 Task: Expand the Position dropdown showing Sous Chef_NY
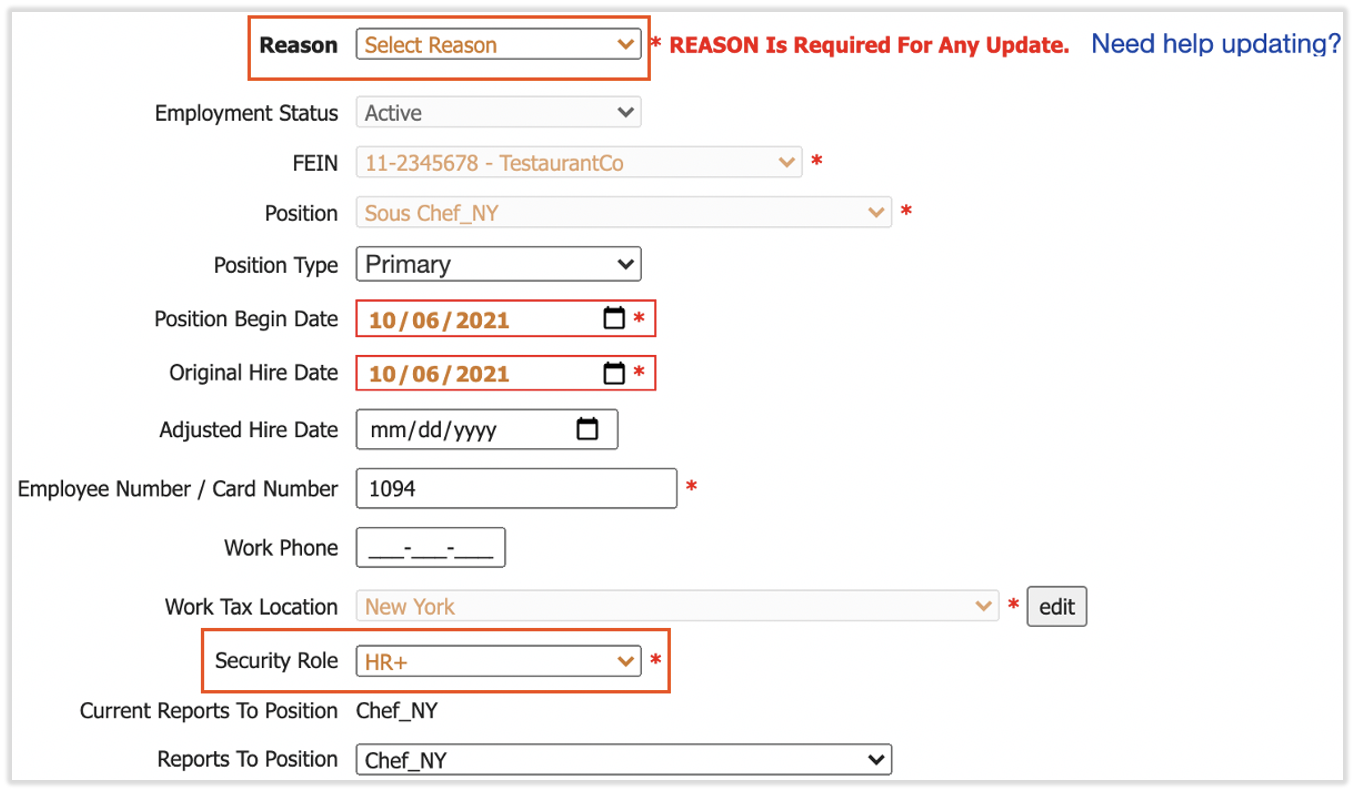tap(623, 213)
